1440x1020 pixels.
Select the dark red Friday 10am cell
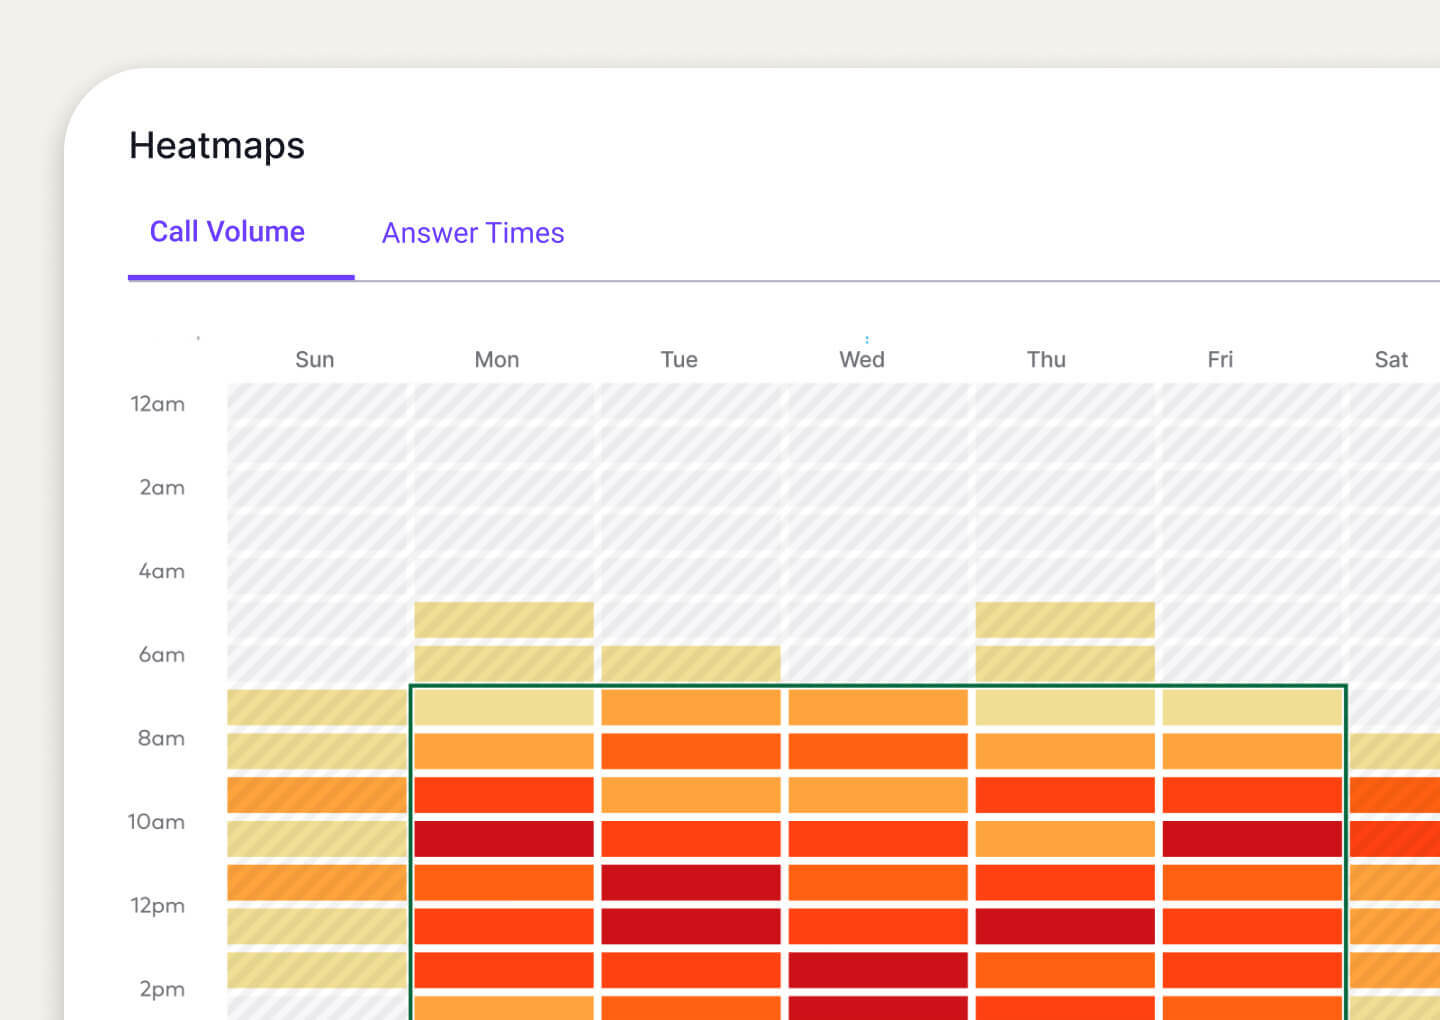click(x=1252, y=839)
